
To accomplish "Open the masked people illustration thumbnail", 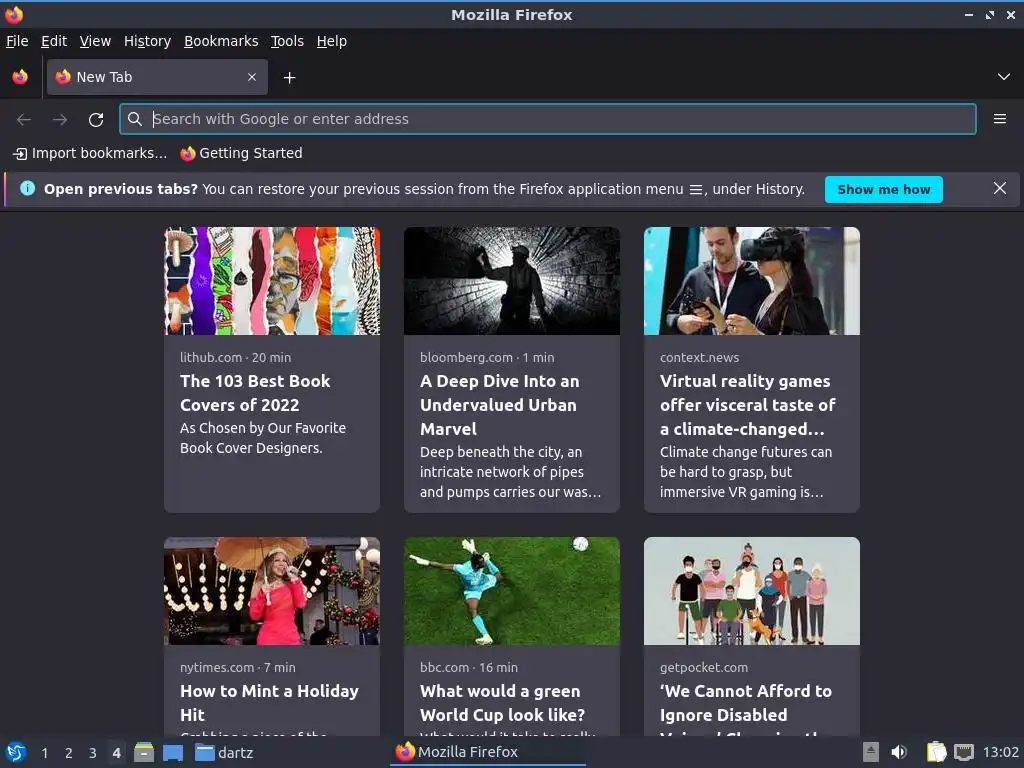I will coord(752,591).
